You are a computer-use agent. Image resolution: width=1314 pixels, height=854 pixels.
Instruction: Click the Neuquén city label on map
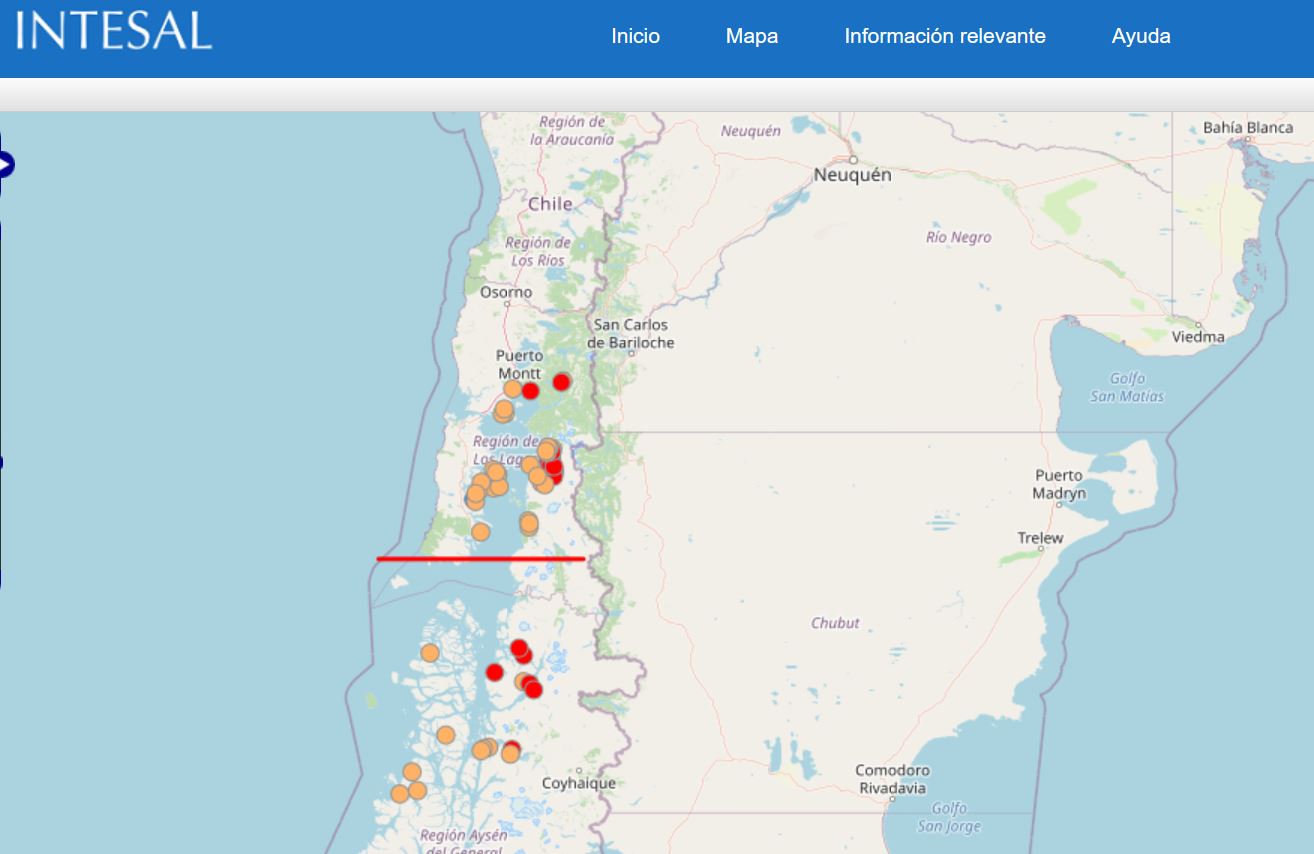[851, 175]
